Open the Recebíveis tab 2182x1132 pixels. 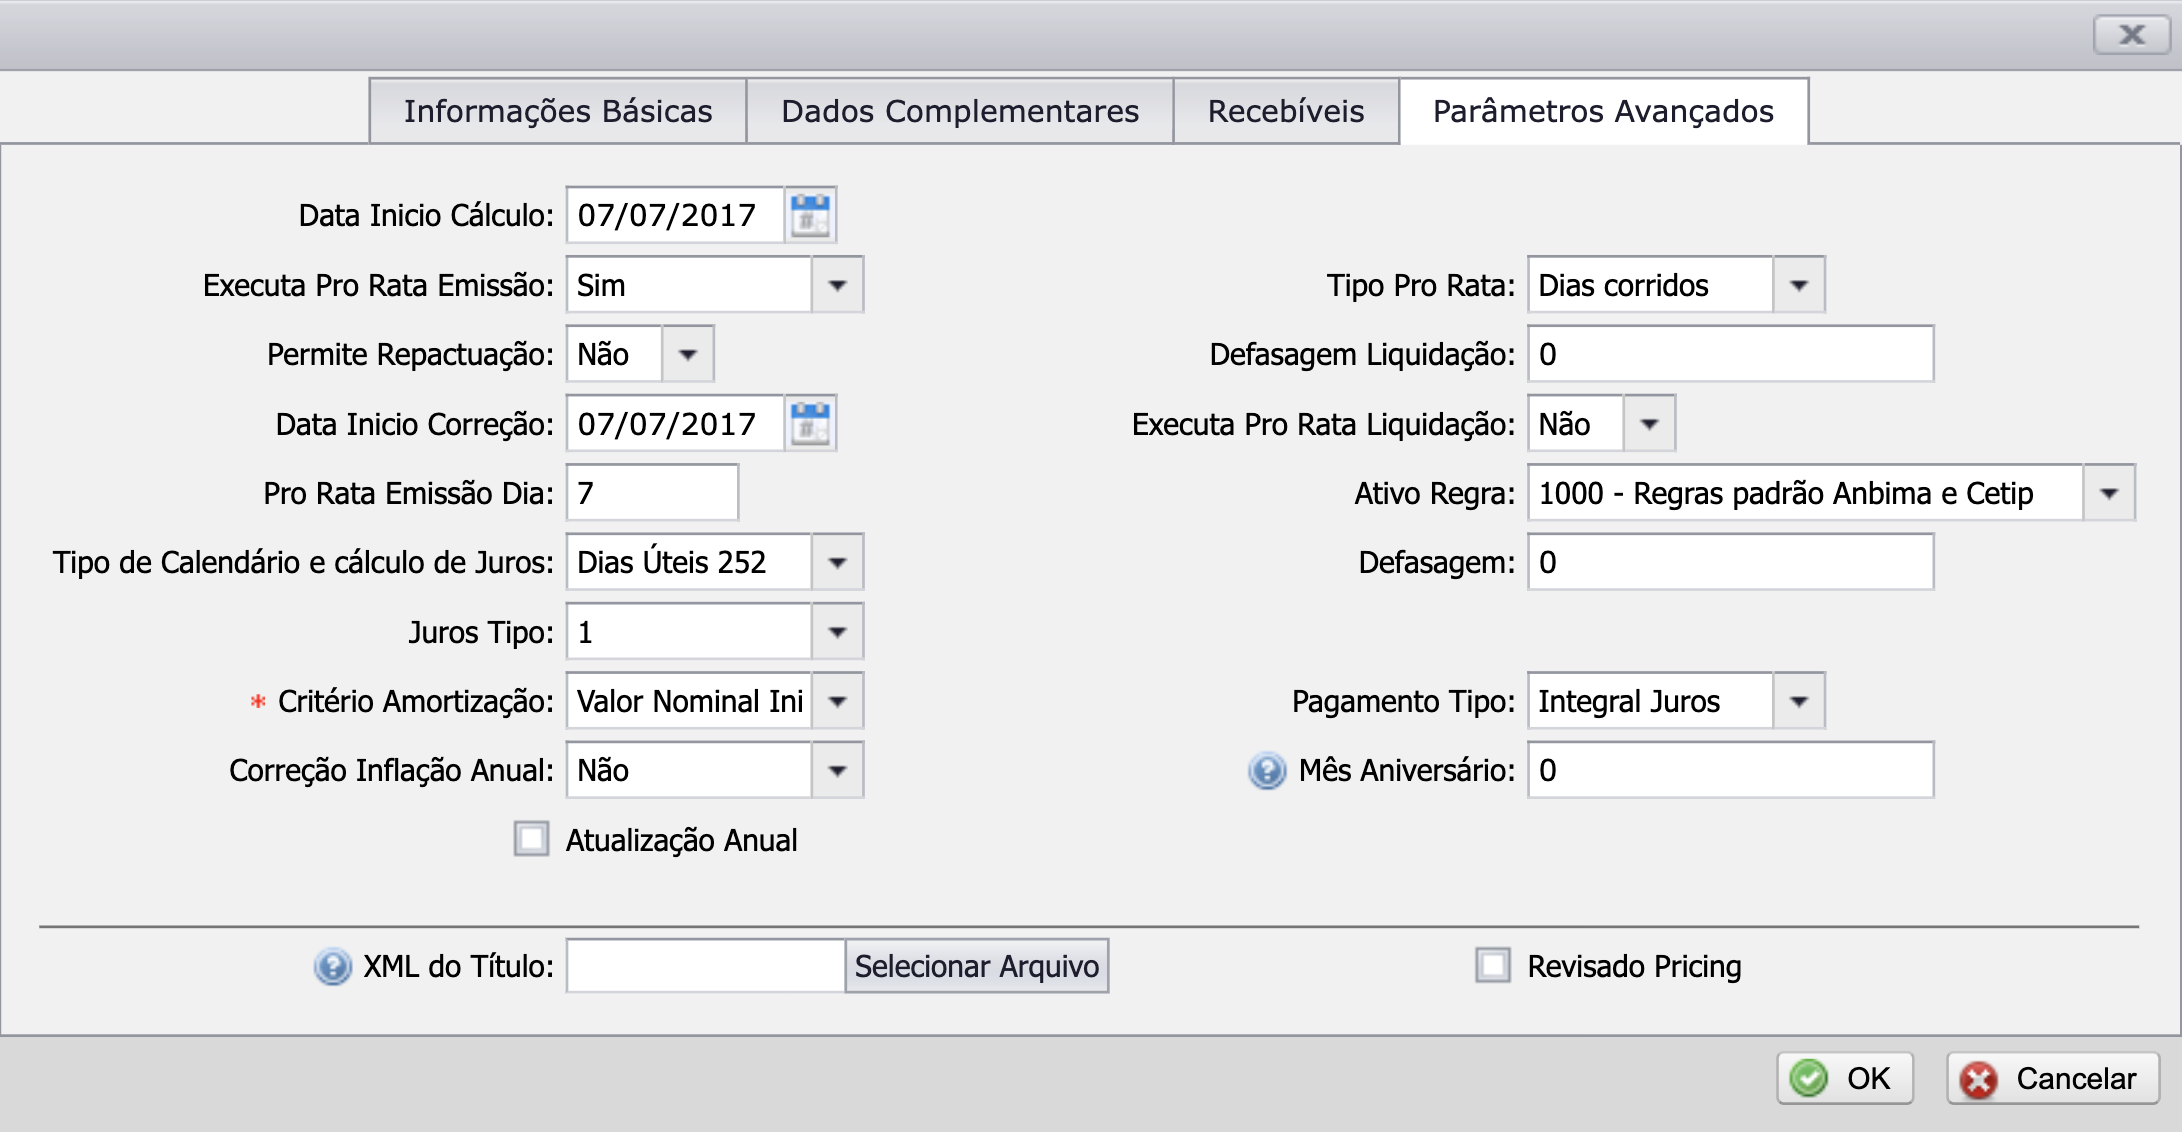coord(1285,111)
